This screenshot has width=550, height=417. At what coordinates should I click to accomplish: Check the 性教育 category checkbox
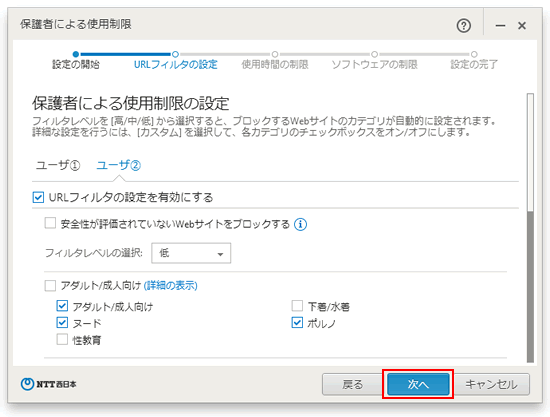[62, 339]
